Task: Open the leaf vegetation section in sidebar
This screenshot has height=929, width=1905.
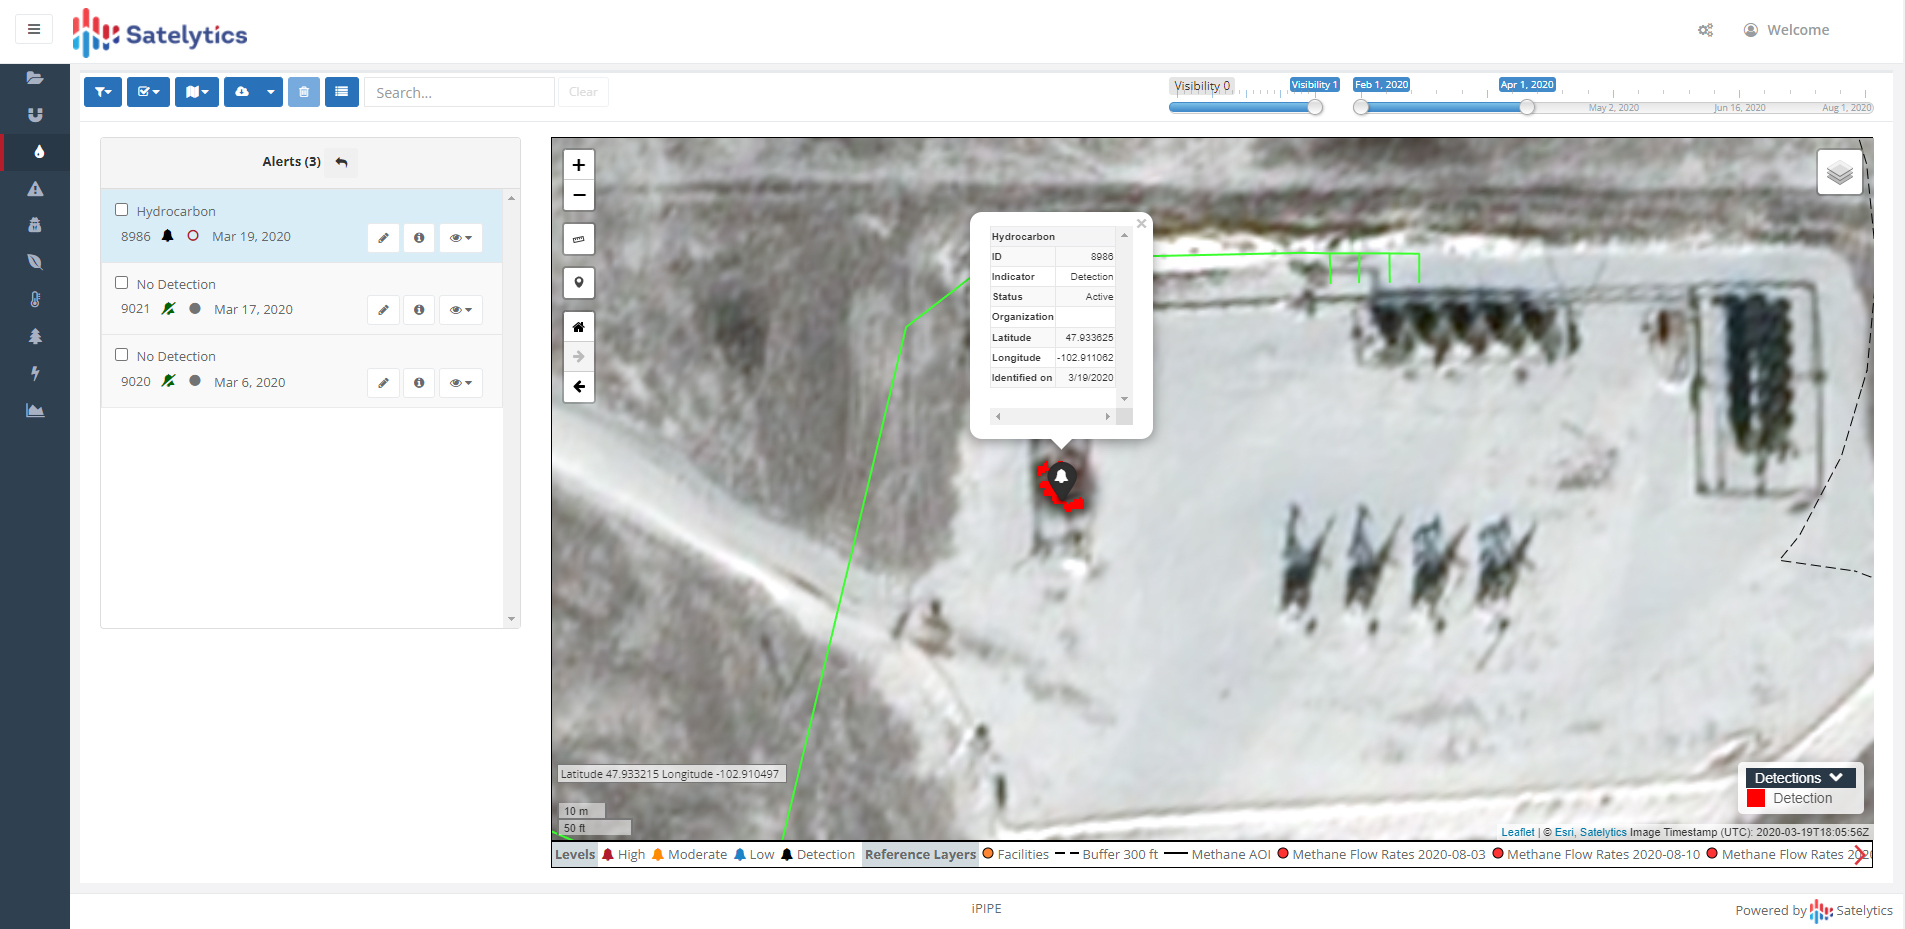Action: click(x=35, y=262)
